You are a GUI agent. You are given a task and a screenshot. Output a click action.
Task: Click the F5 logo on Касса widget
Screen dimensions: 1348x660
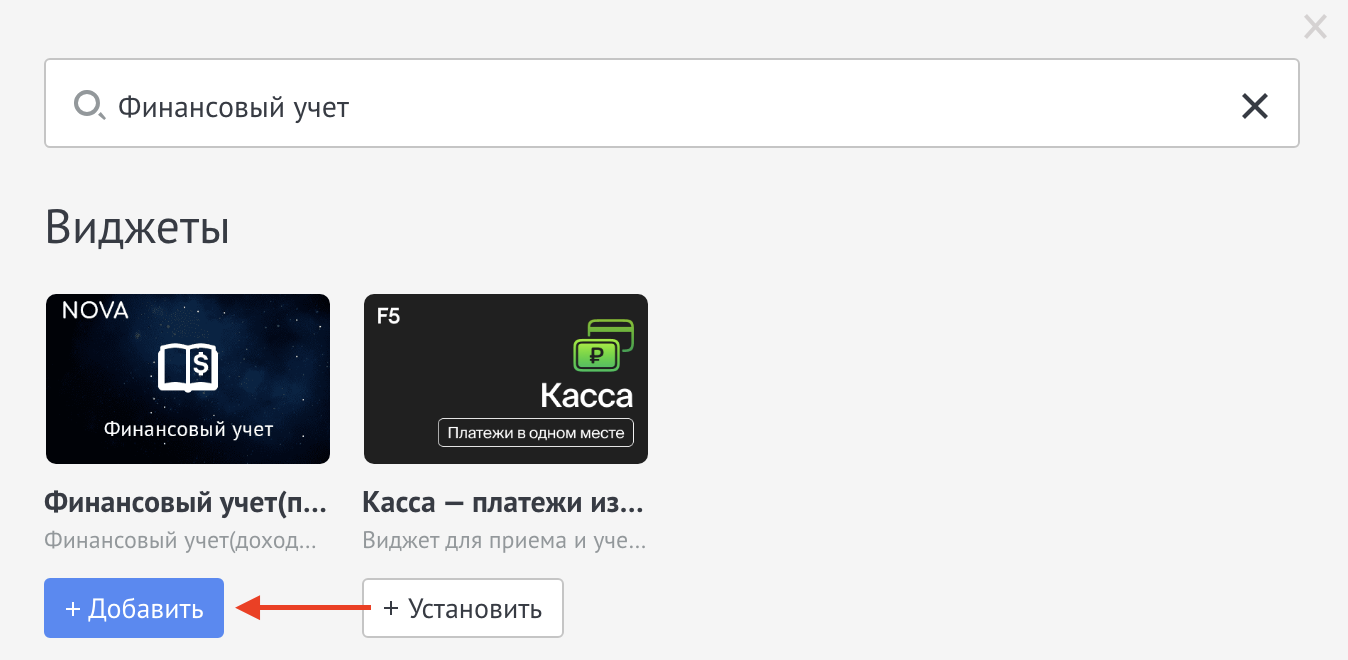tap(389, 318)
